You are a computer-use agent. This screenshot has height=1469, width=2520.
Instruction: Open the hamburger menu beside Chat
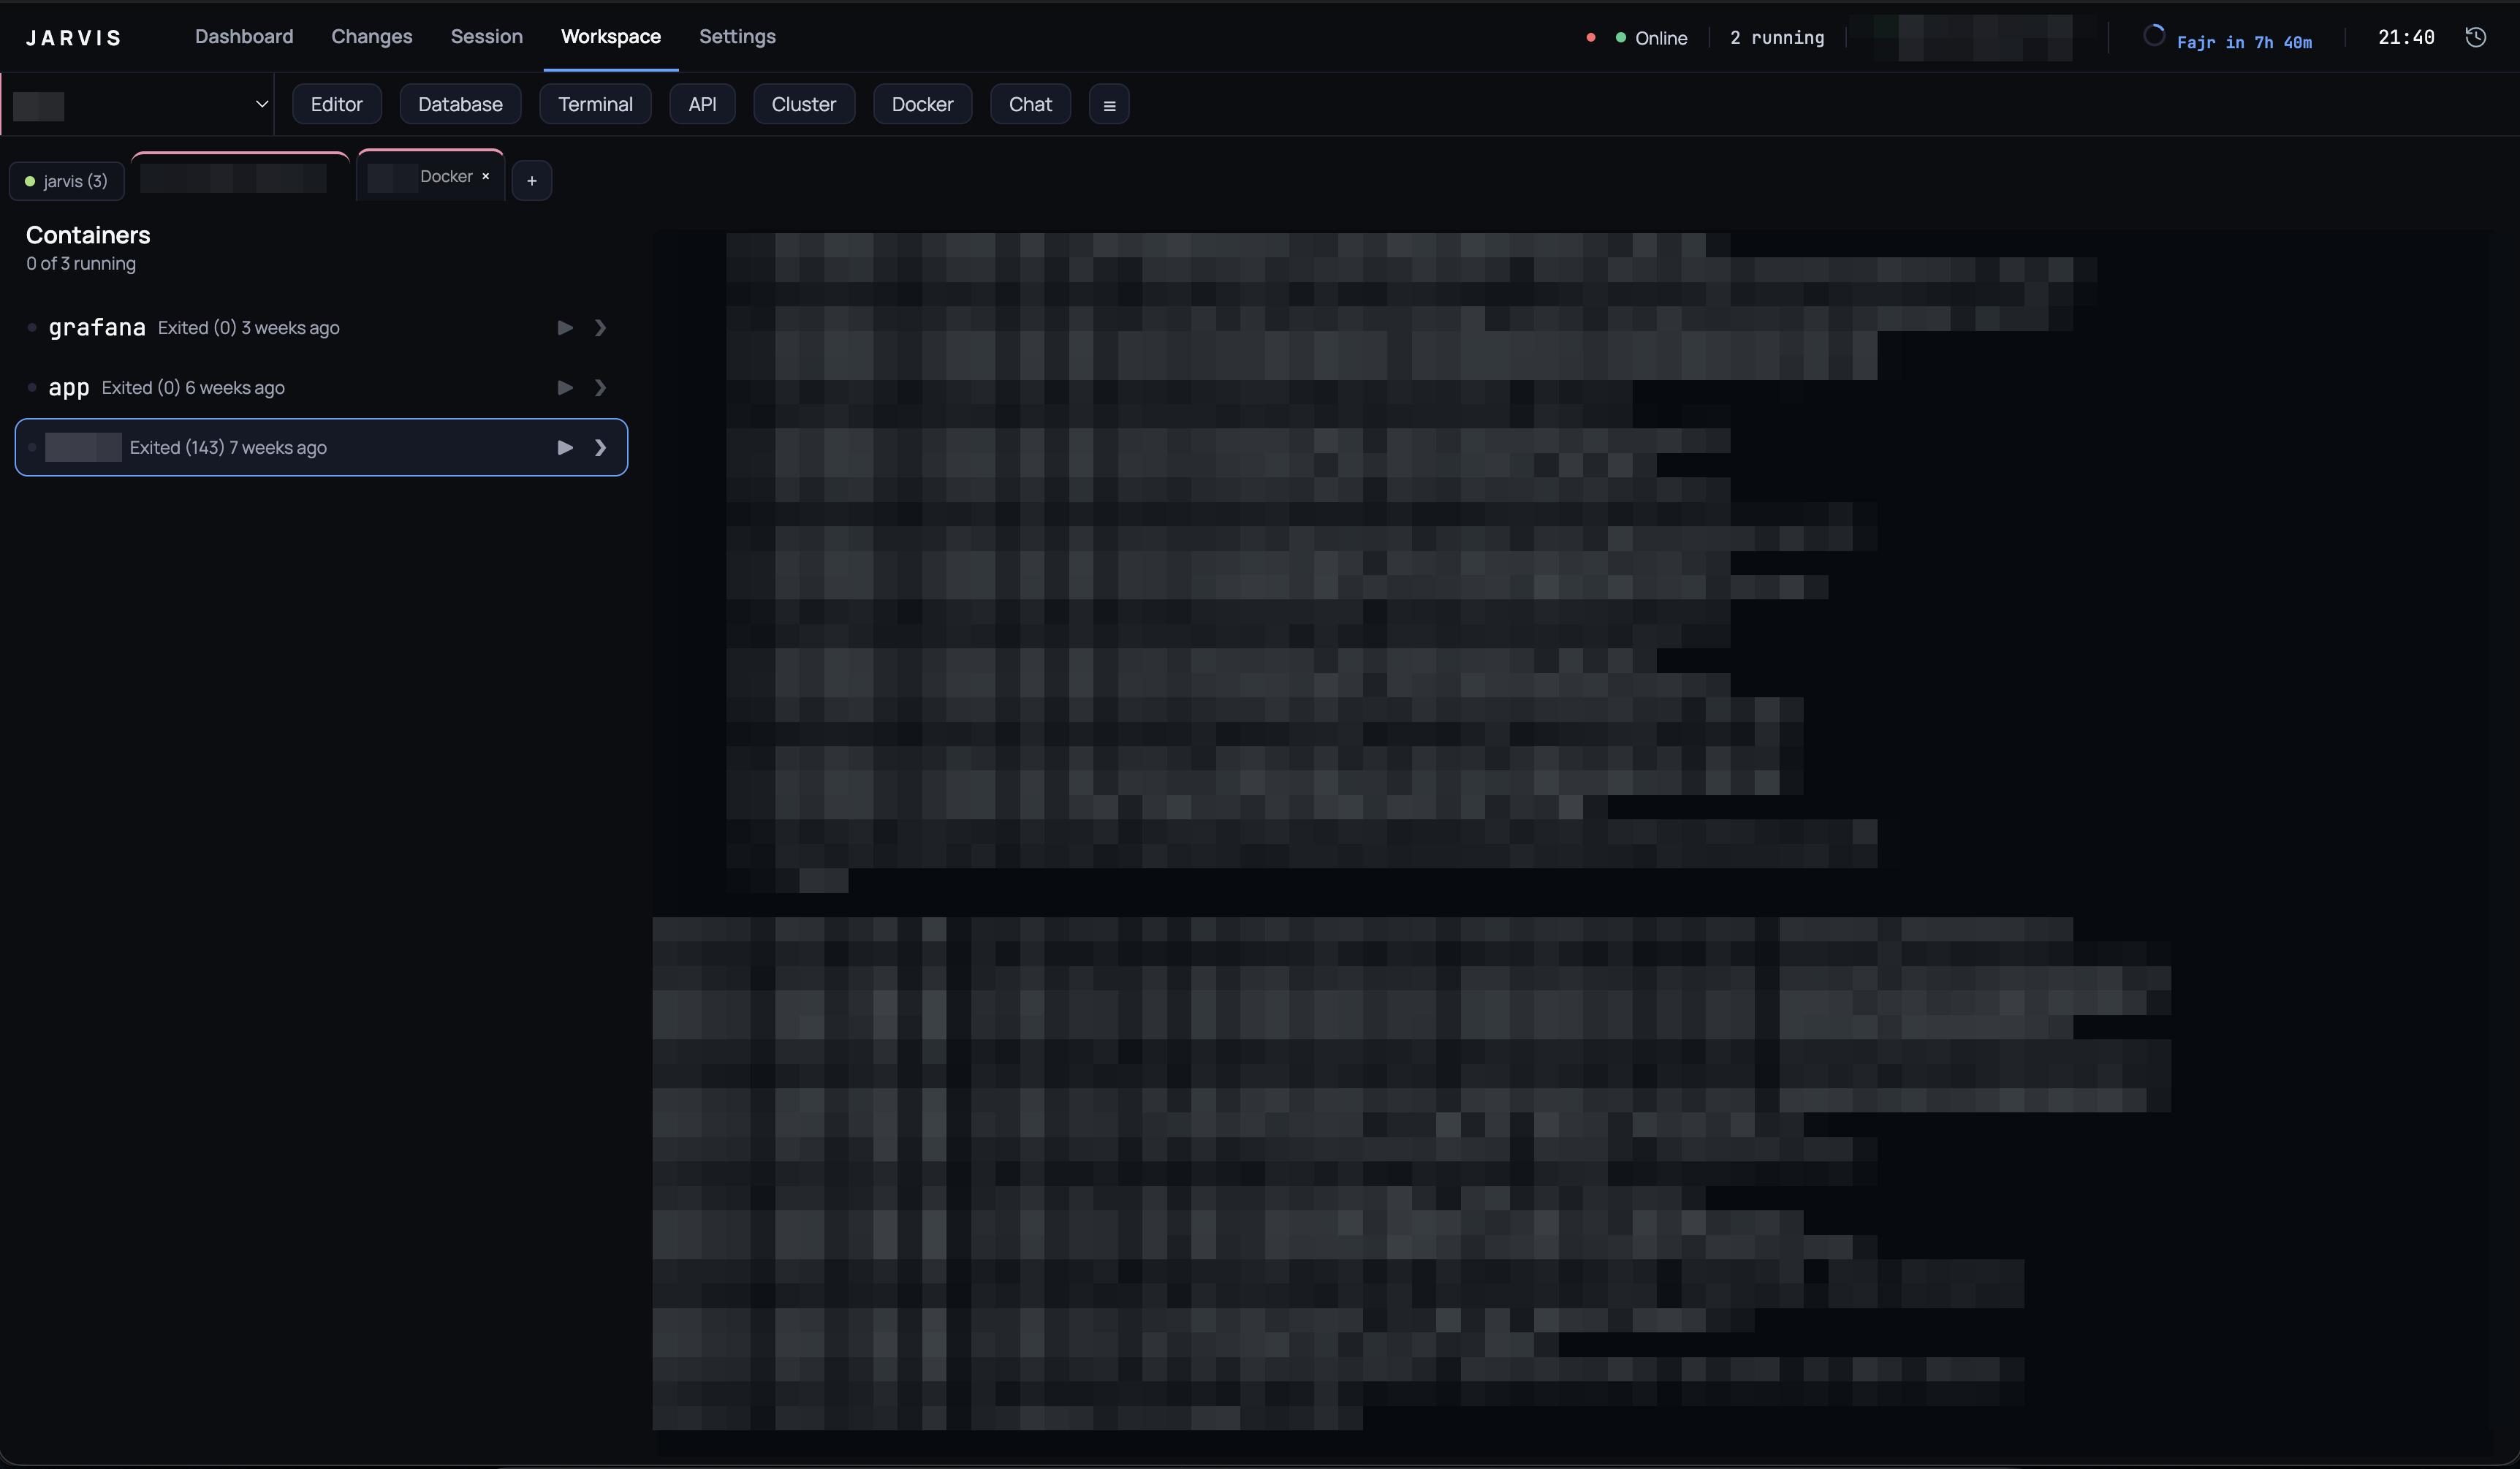(x=1109, y=105)
